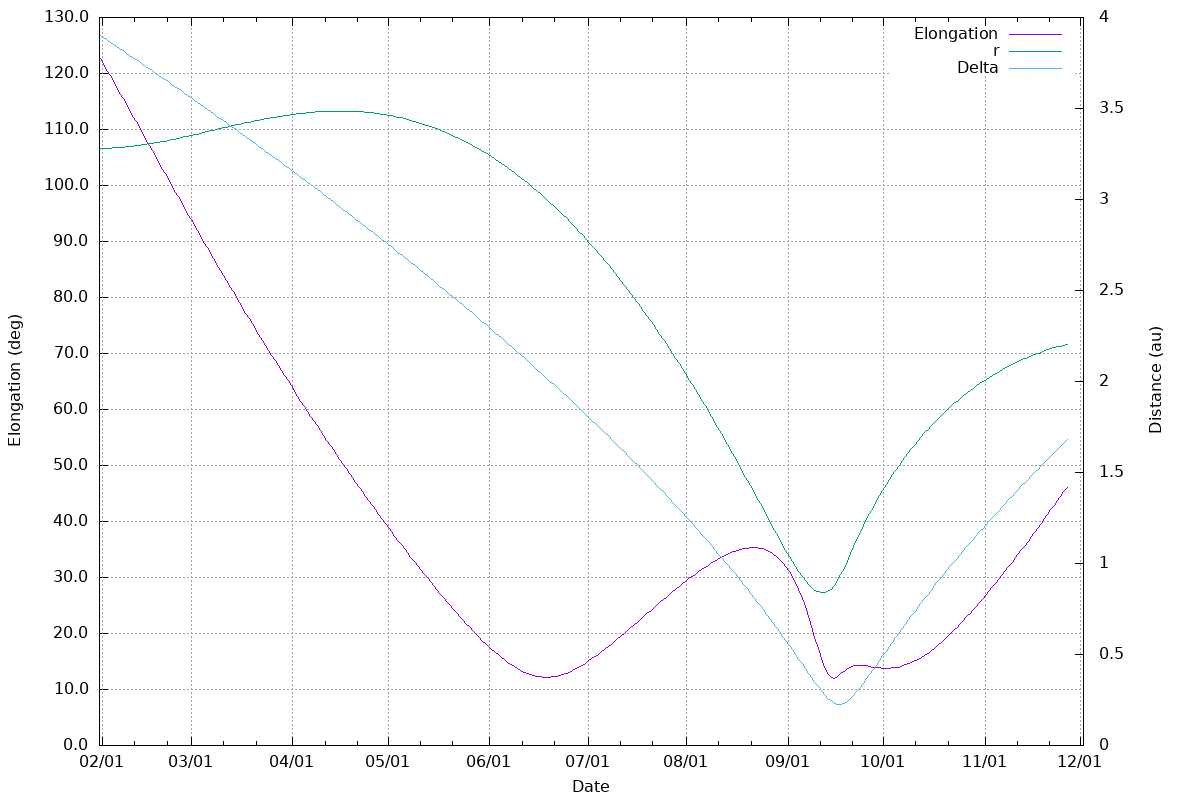The image size is (1200, 800).
Task: Click the 110.0 elongation tick label
Action: point(69,129)
